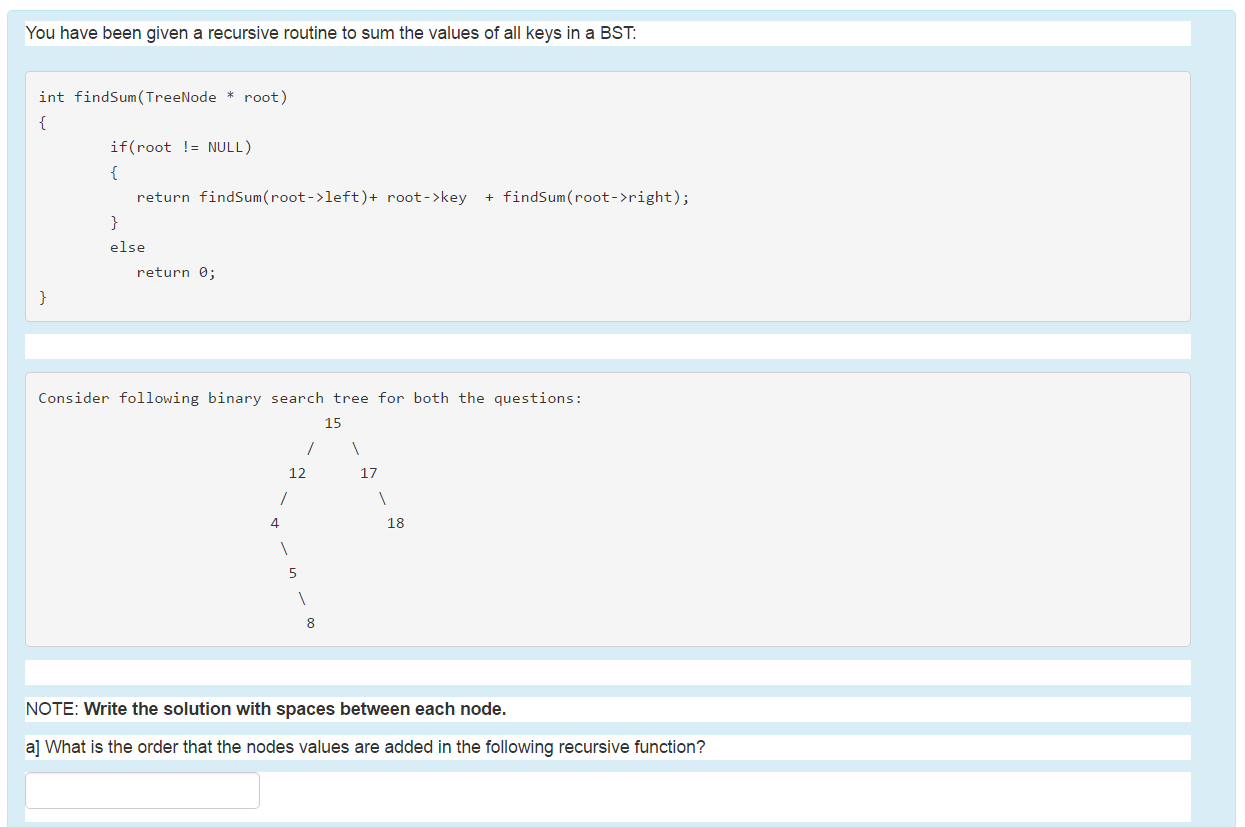Click node 18 in the BST diagram
Viewport: 1245px width, 828px height.
coord(396,523)
